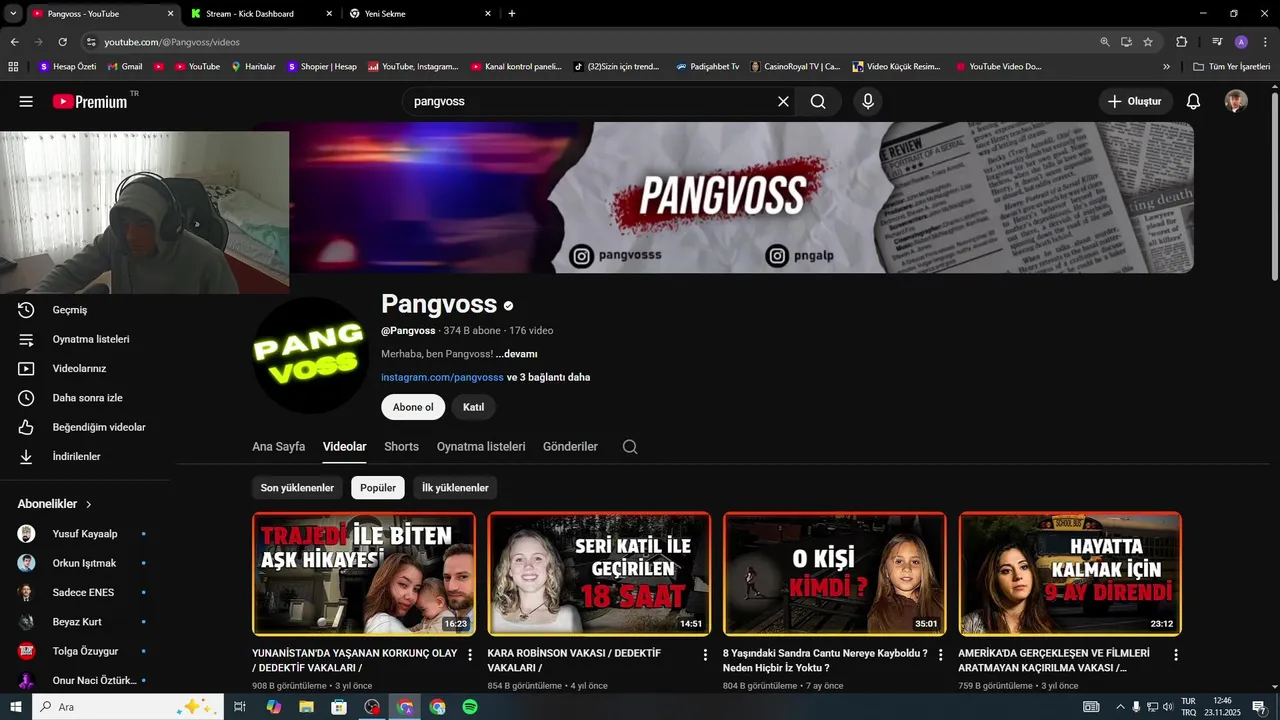Open options menu for Sandra Cantu video

(x=940, y=655)
